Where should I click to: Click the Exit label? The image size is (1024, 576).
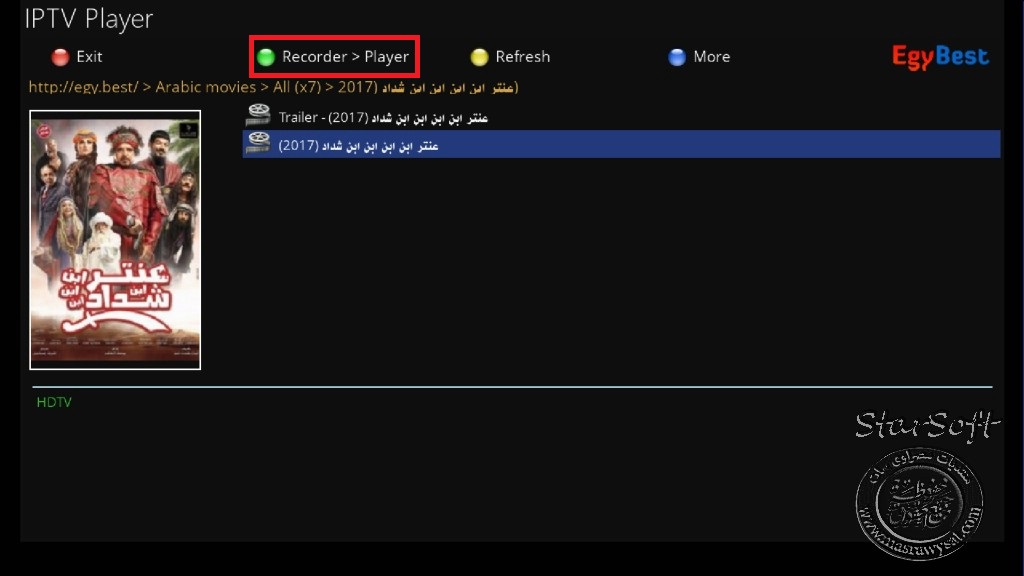(x=89, y=57)
